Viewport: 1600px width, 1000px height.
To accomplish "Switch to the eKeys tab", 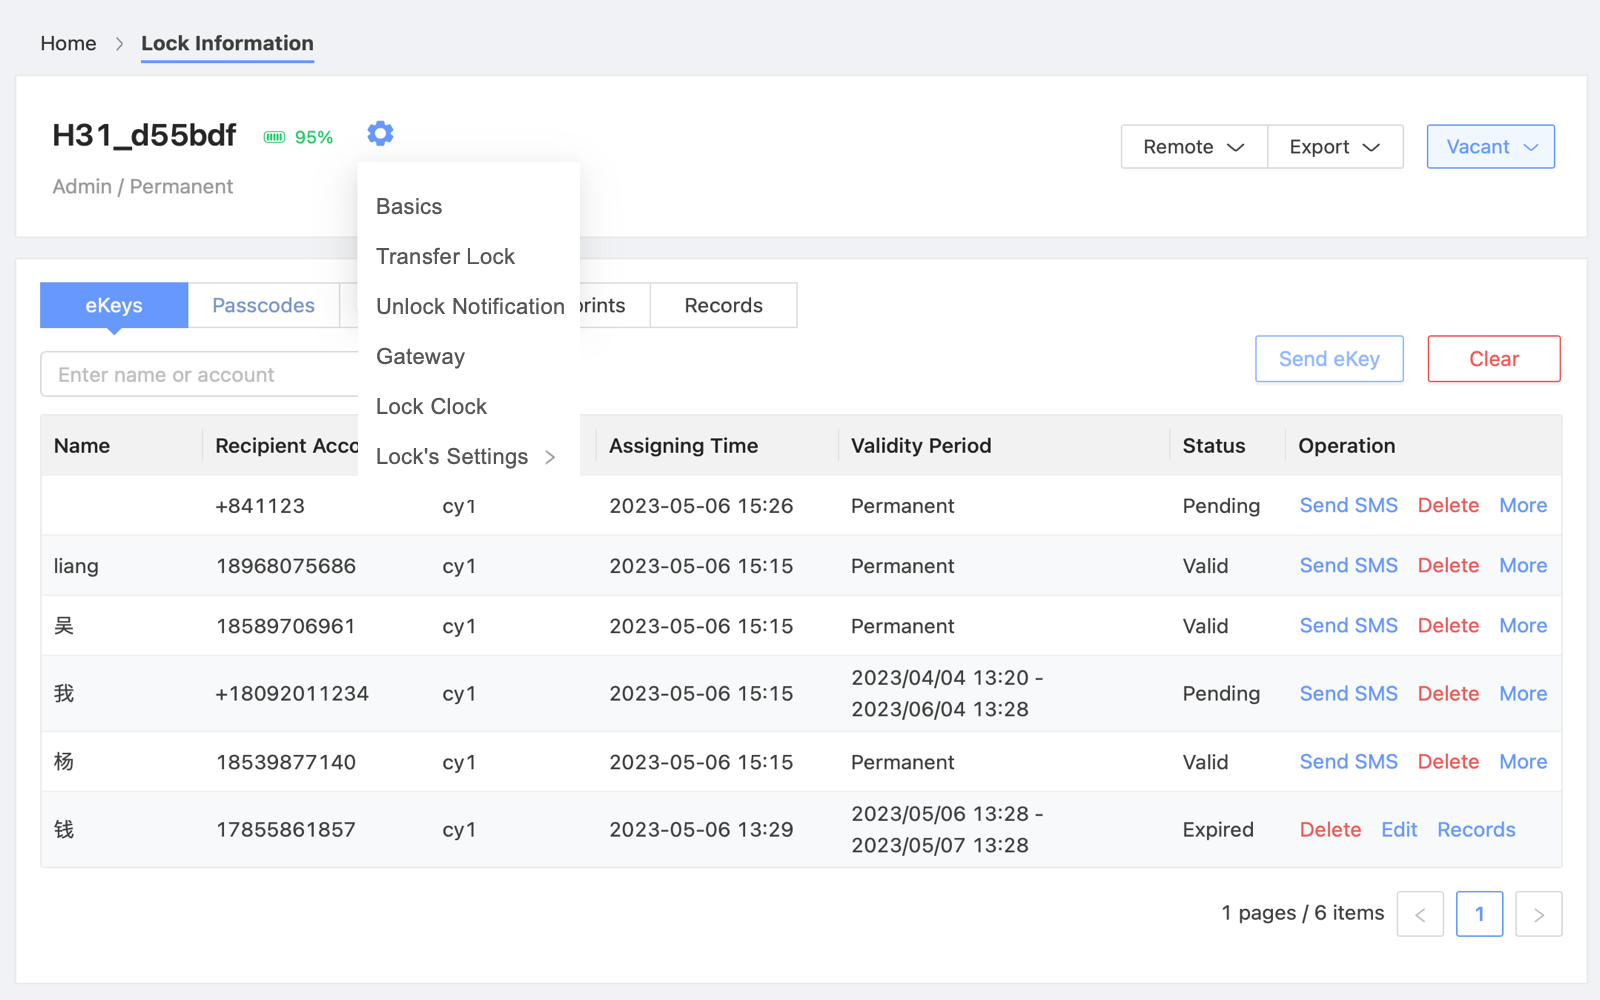I will (114, 305).
